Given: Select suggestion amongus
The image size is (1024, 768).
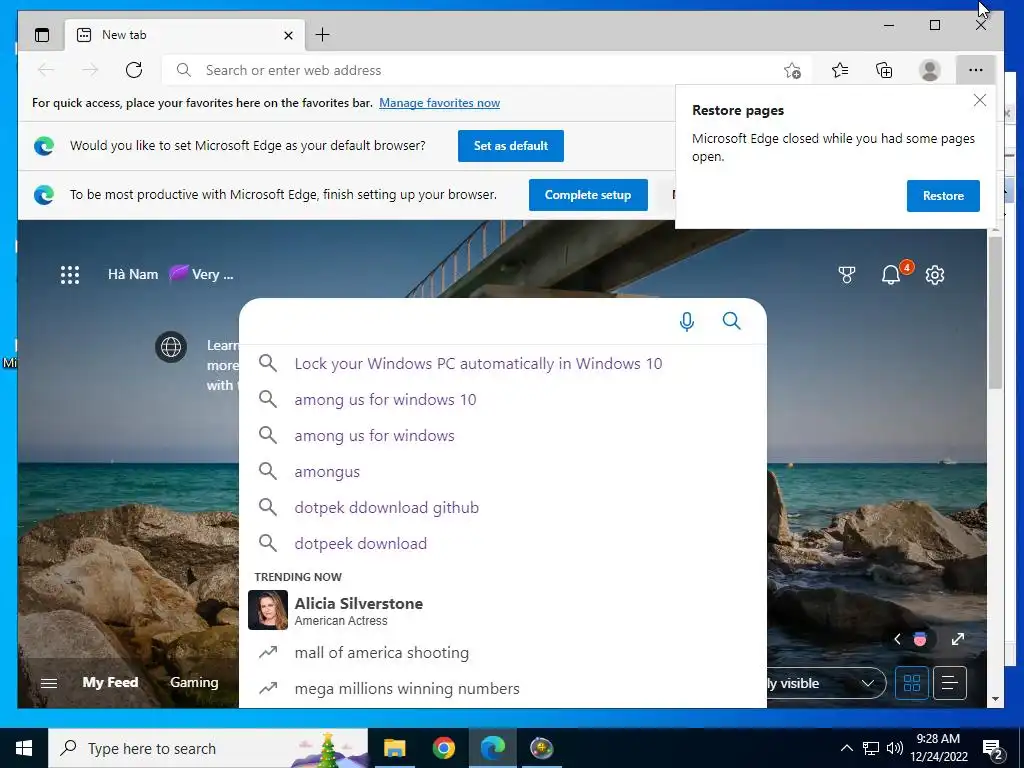Looking at the screenshot, I should click(x=503, y=471).
